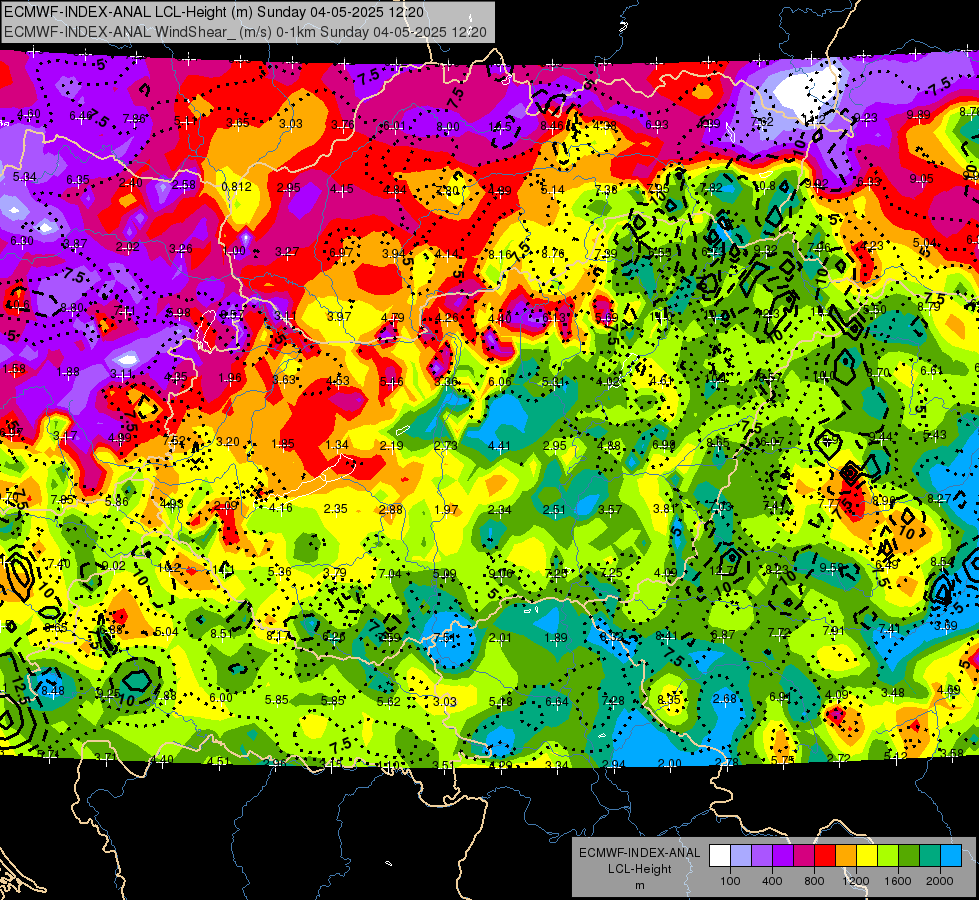Click the grid value 2.88
Image resolution: width=979 pixels, height=900 pixels.
click(x=391, y=509)
